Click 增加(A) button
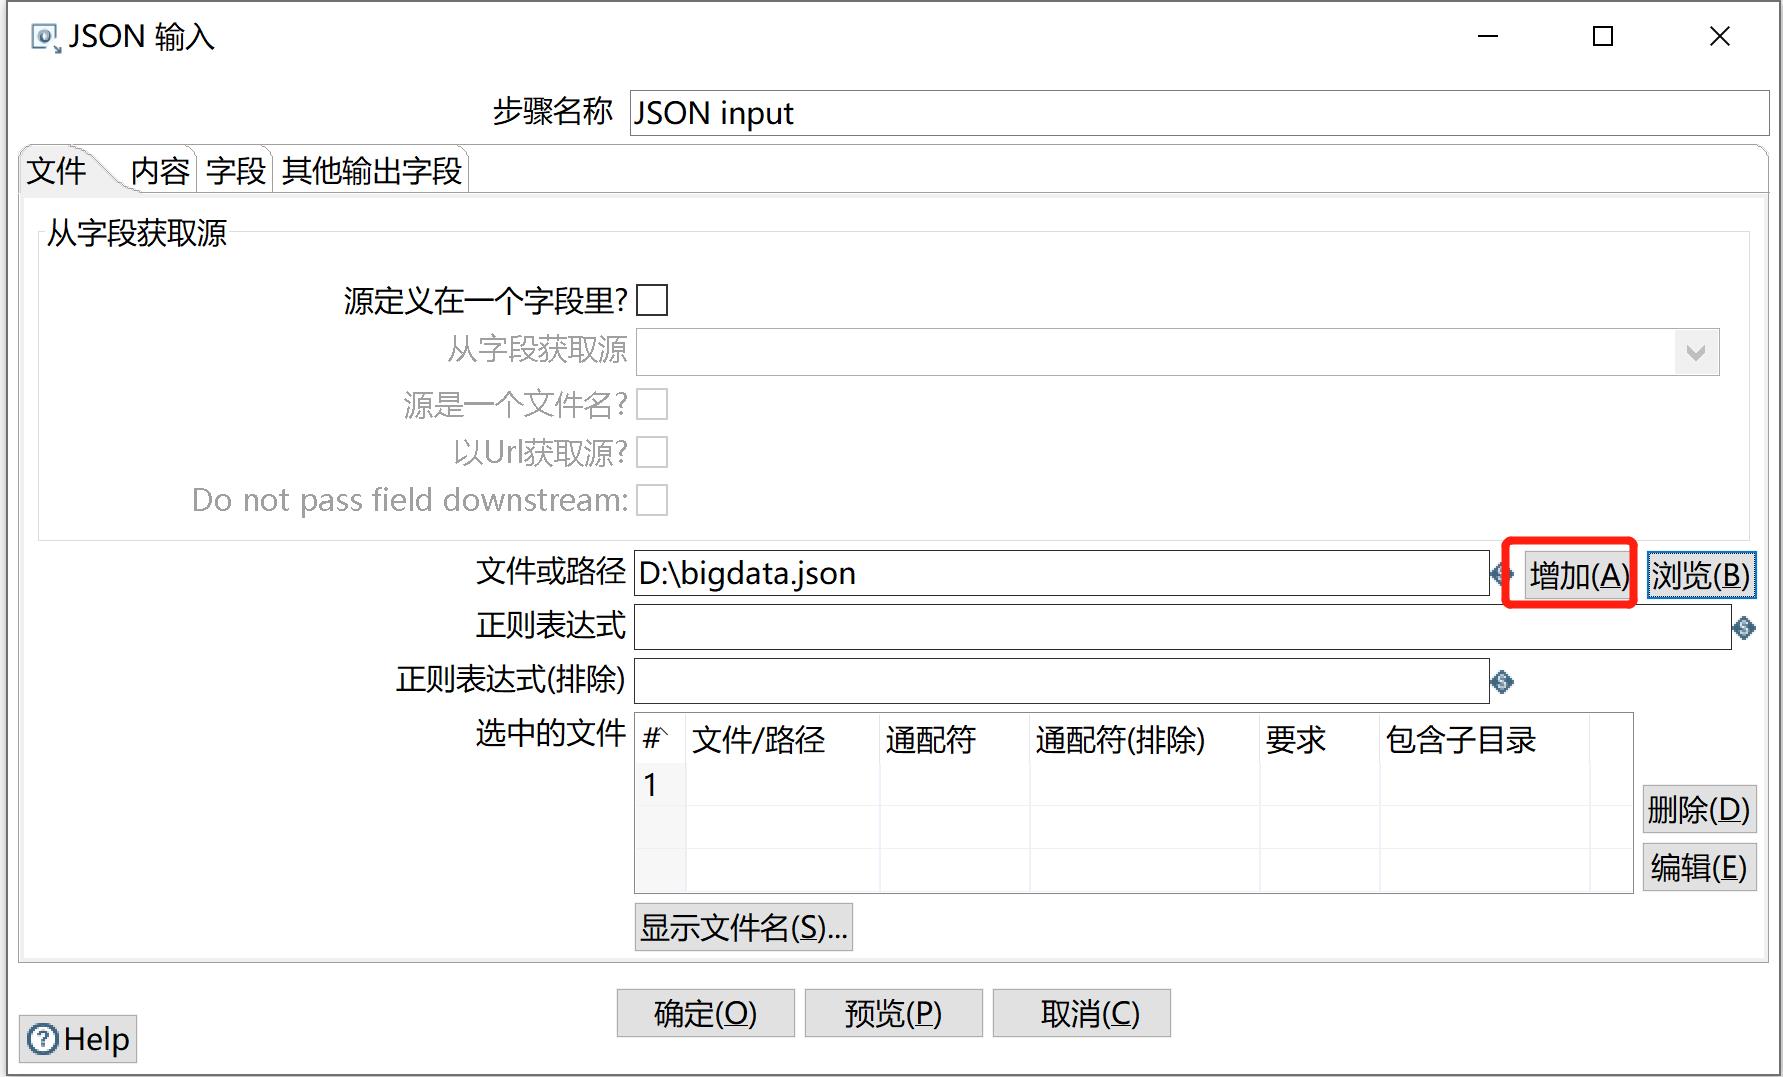This screenshot has height=1077, width=1783. 1579,575
